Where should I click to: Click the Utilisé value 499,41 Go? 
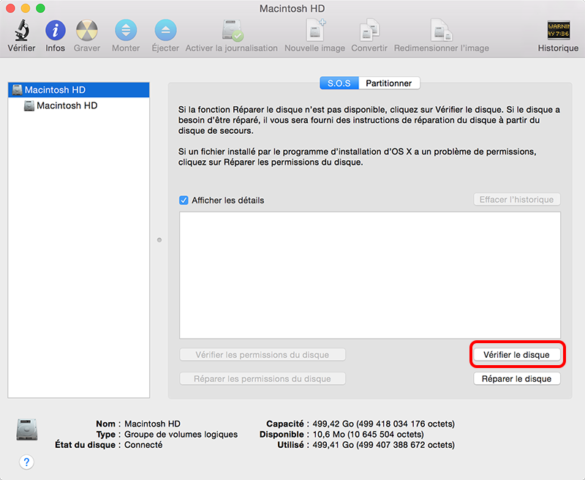pyautogui.click(x=384, y=445)
